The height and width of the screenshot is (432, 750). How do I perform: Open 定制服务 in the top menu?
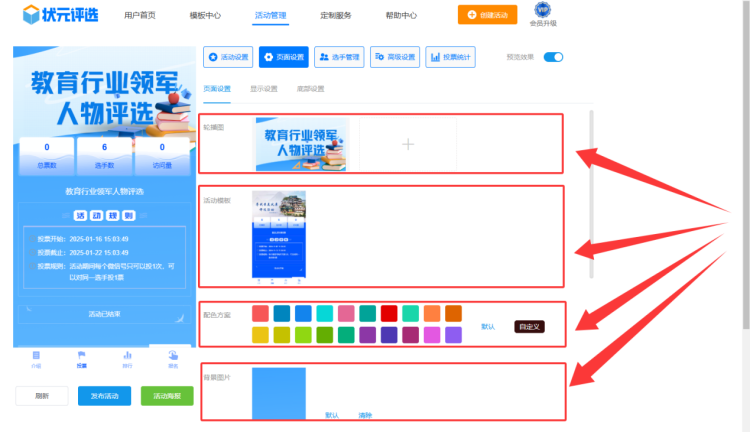click(335, 16)
